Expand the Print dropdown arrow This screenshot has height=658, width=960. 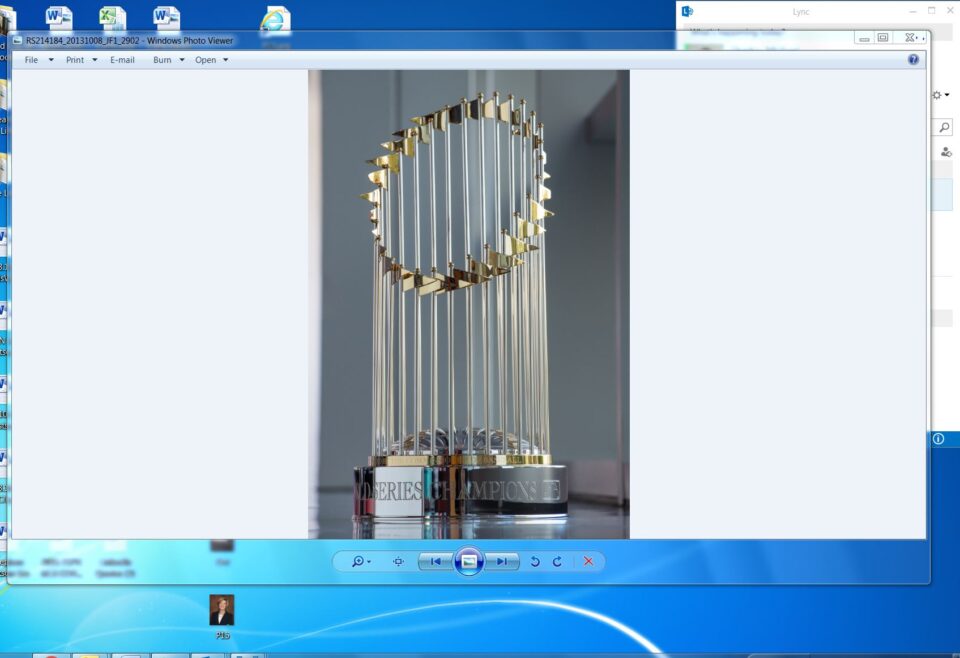coord(95,60)
